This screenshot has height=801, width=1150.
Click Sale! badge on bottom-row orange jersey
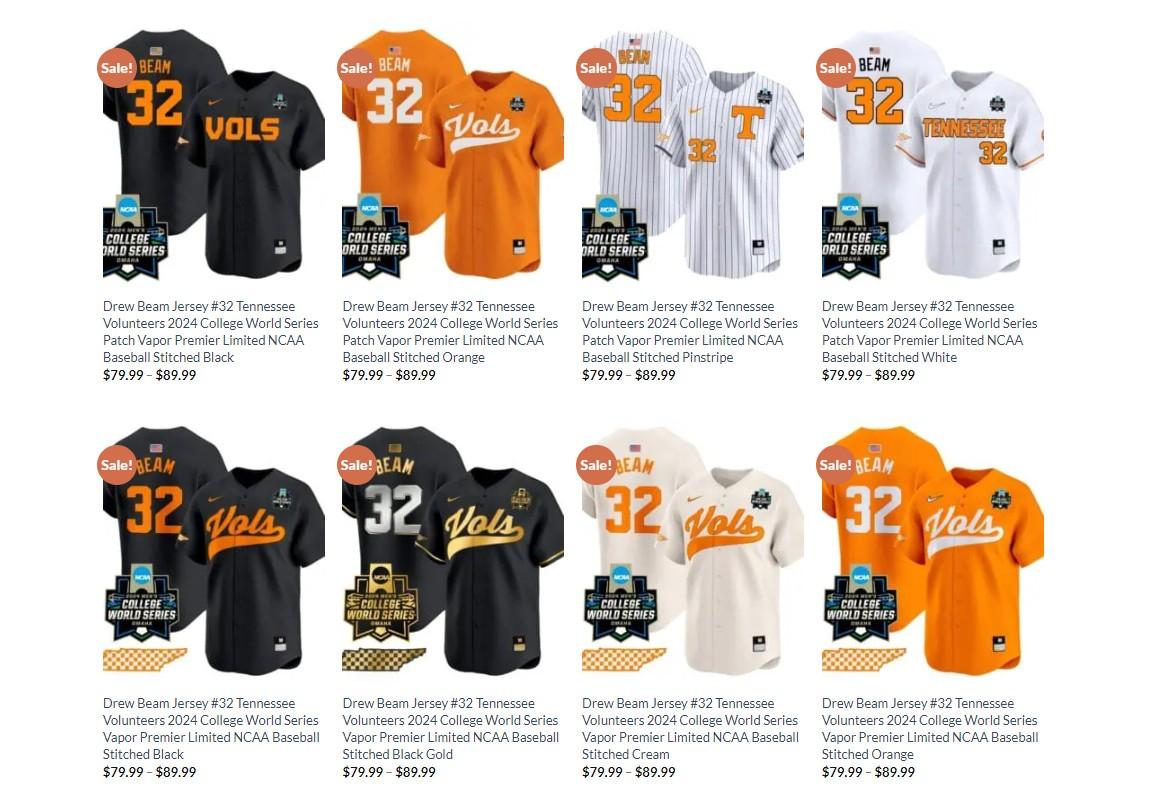[x=835, y=465]
